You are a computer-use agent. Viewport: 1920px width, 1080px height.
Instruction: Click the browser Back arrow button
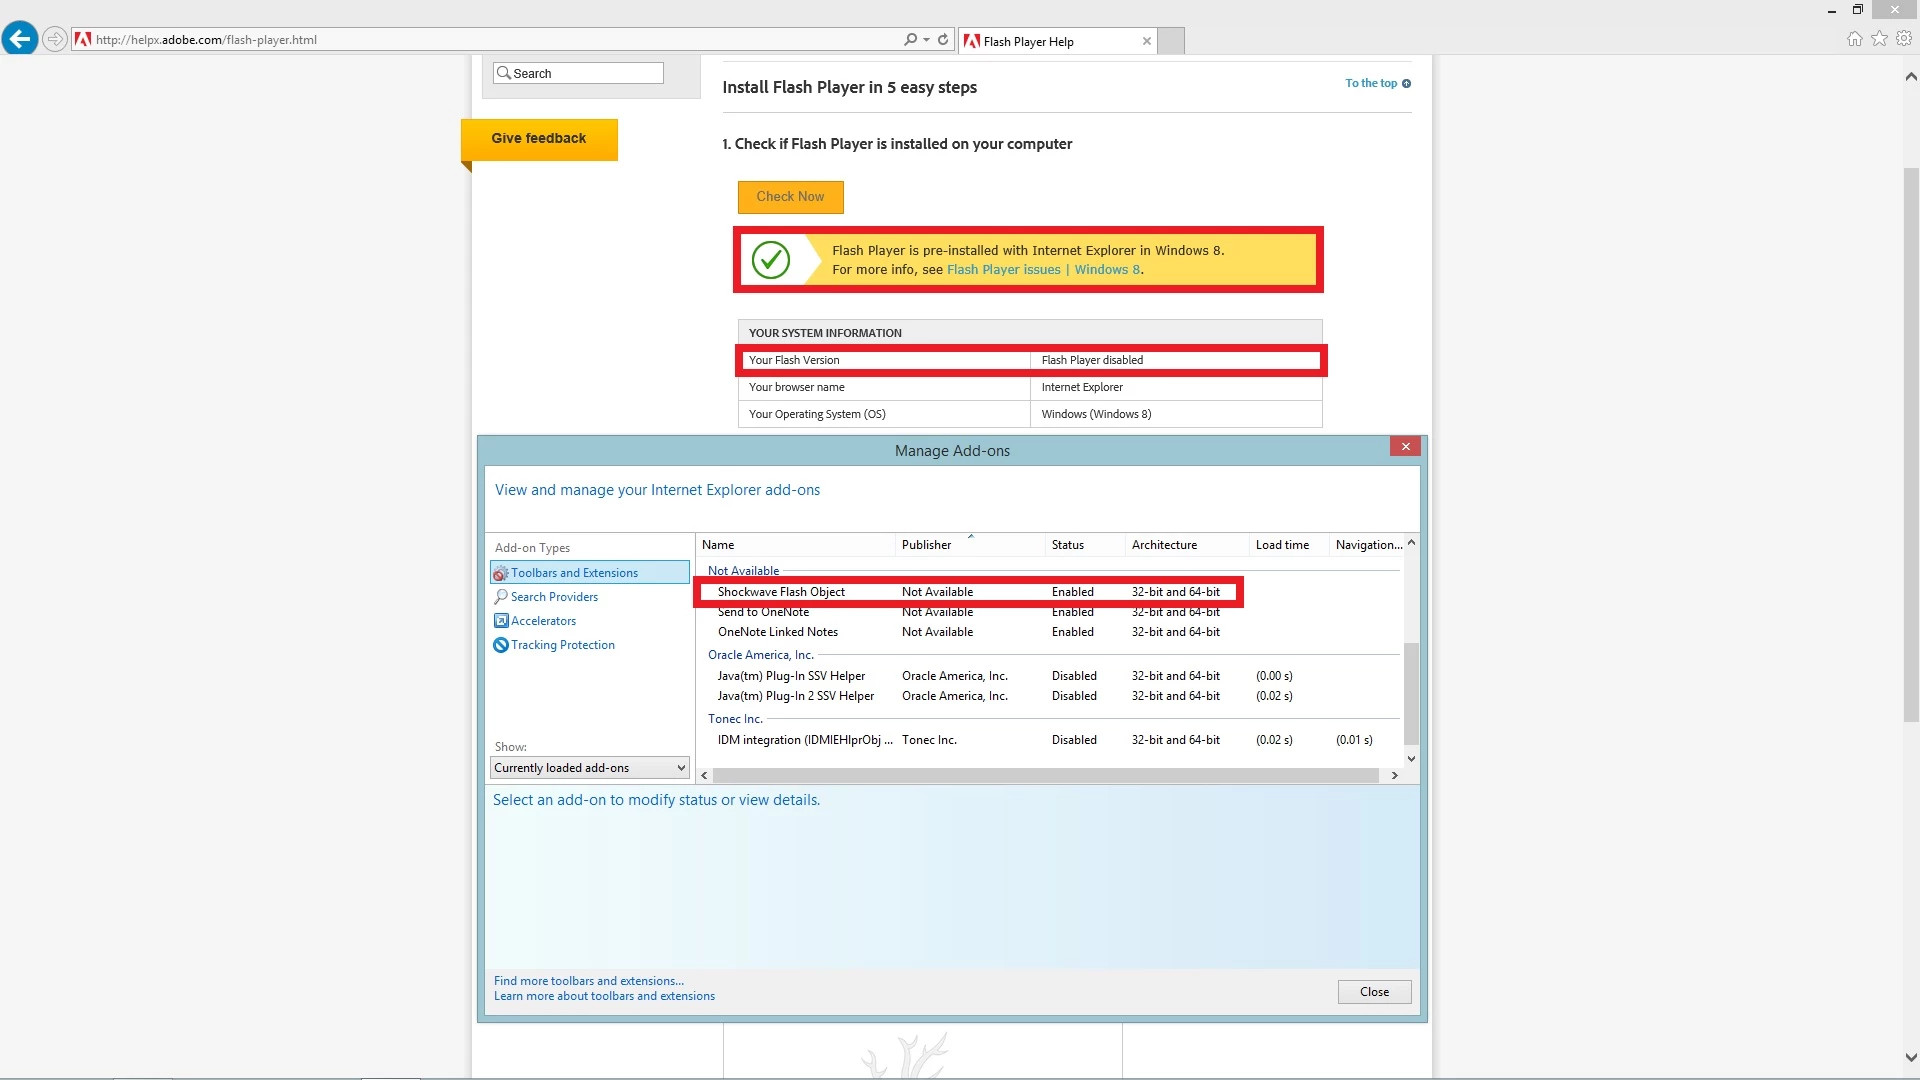(x=20, y=39)
